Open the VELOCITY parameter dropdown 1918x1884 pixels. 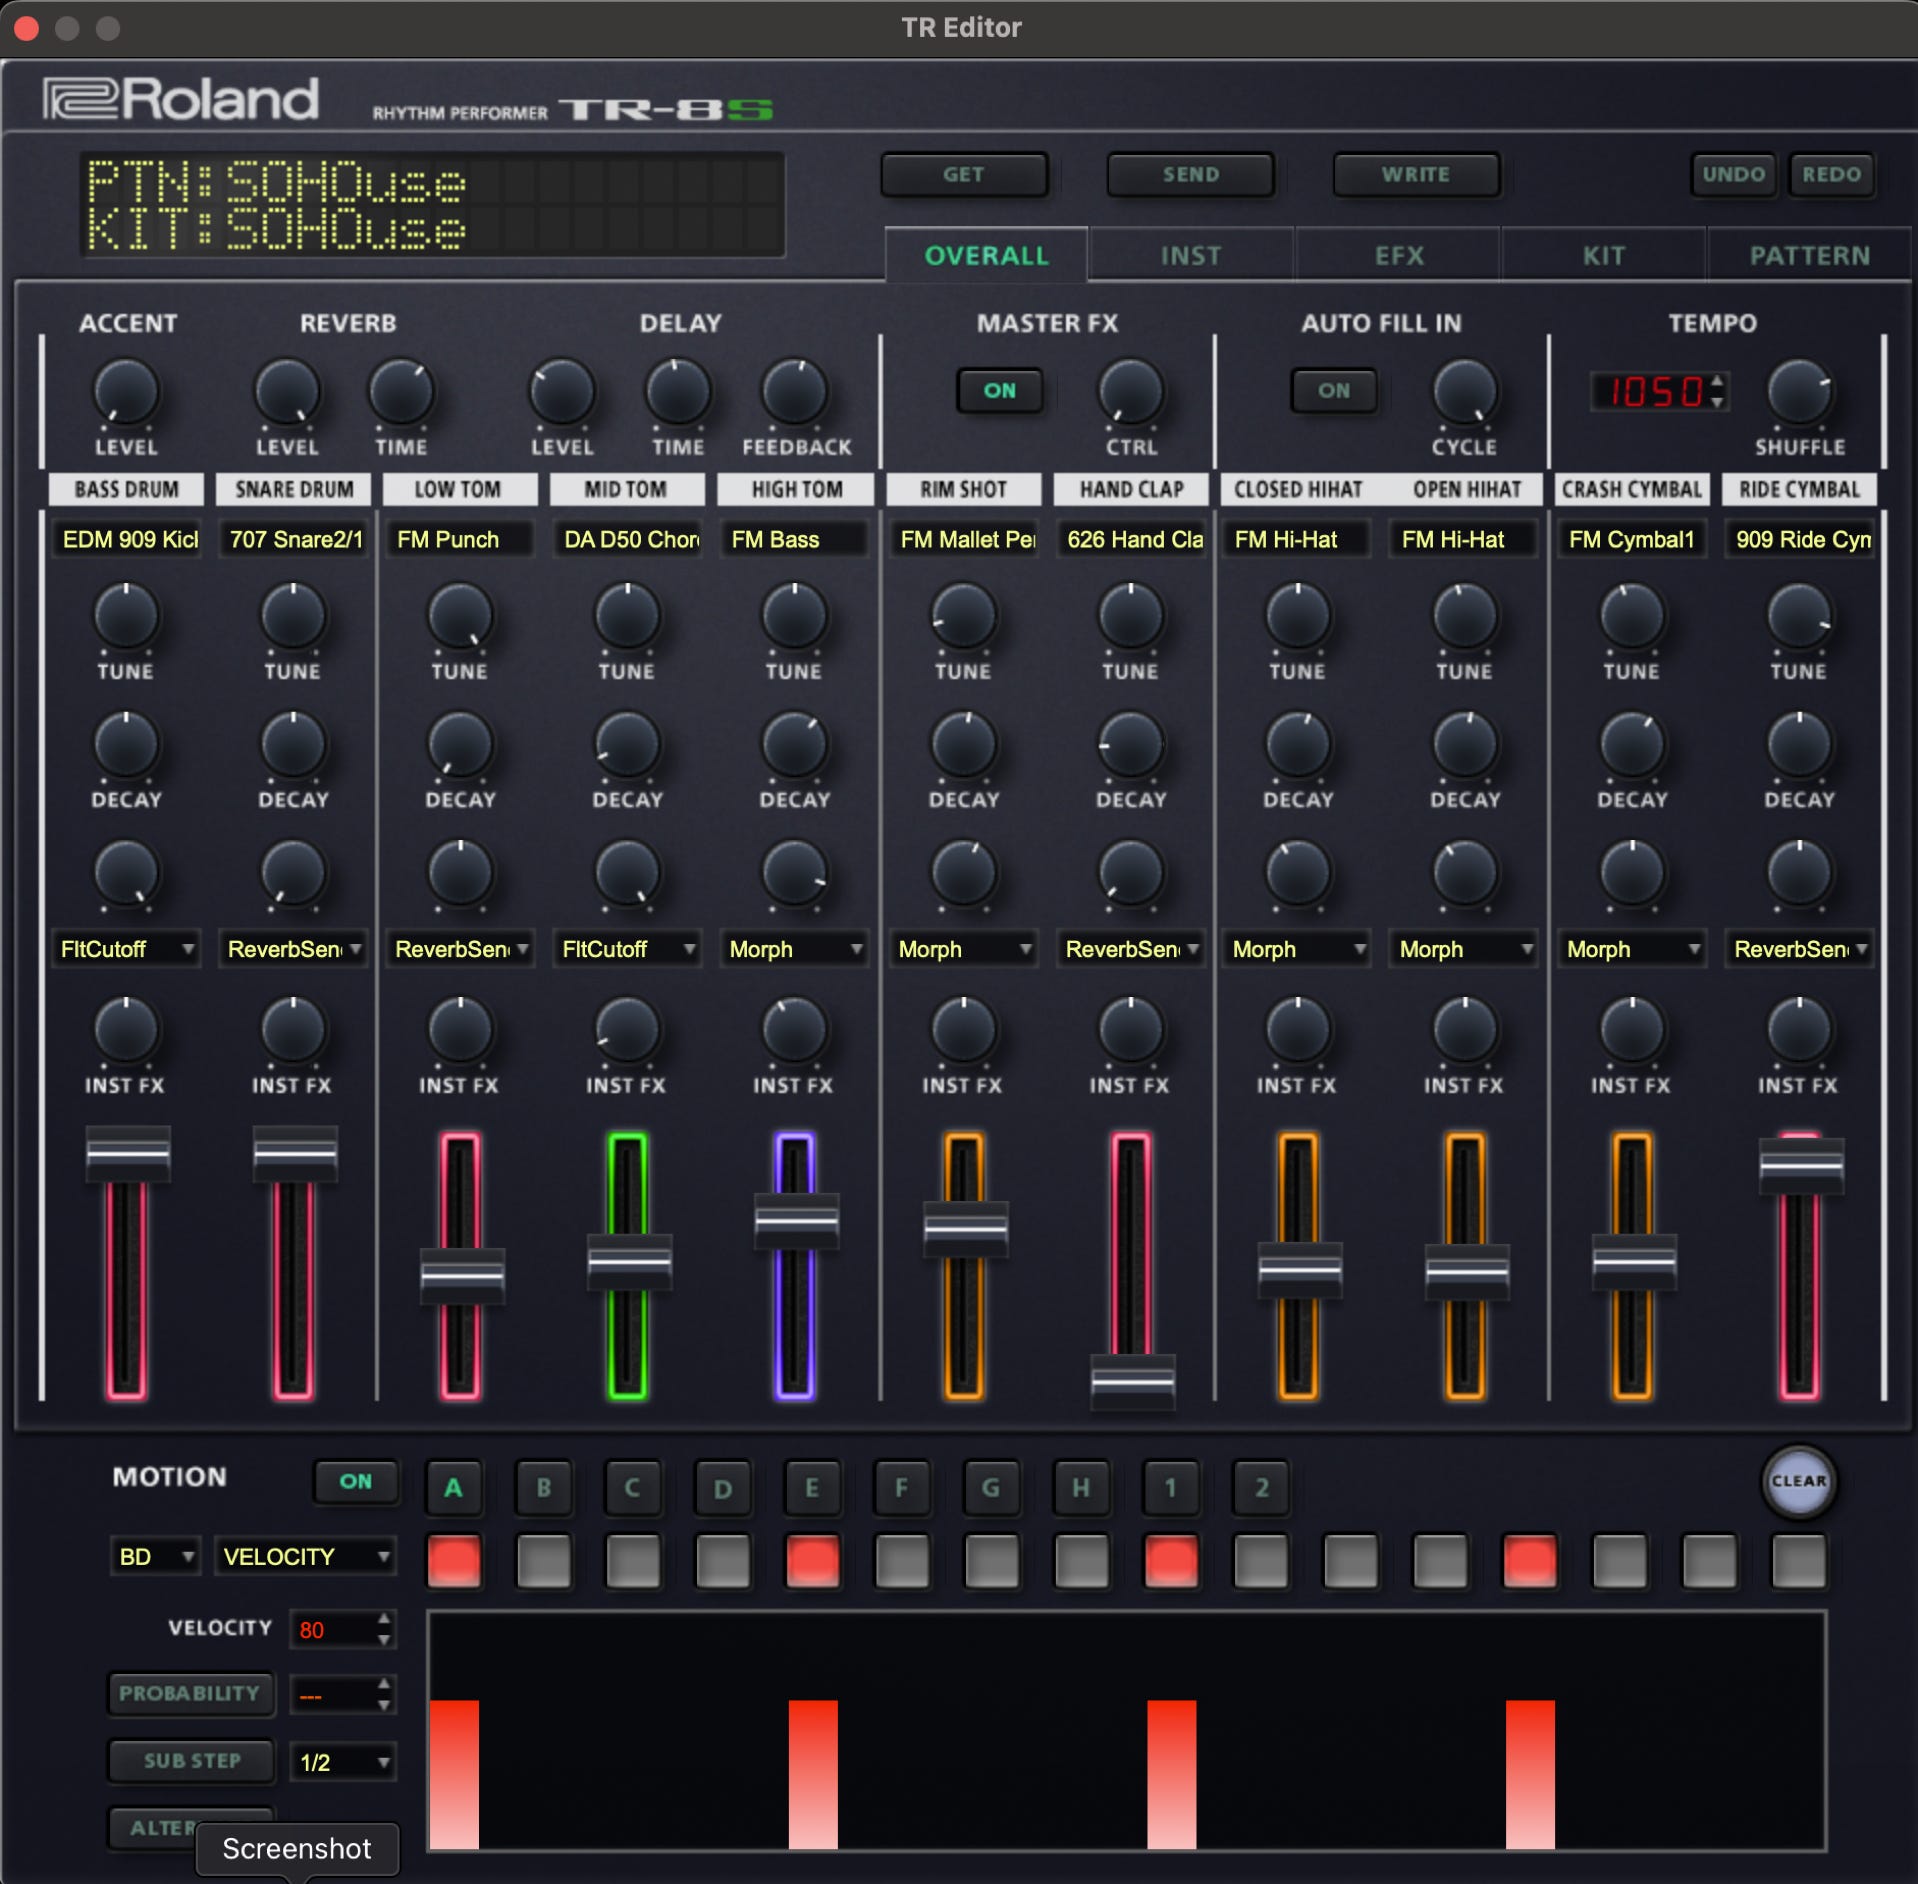click(305, 1556)
